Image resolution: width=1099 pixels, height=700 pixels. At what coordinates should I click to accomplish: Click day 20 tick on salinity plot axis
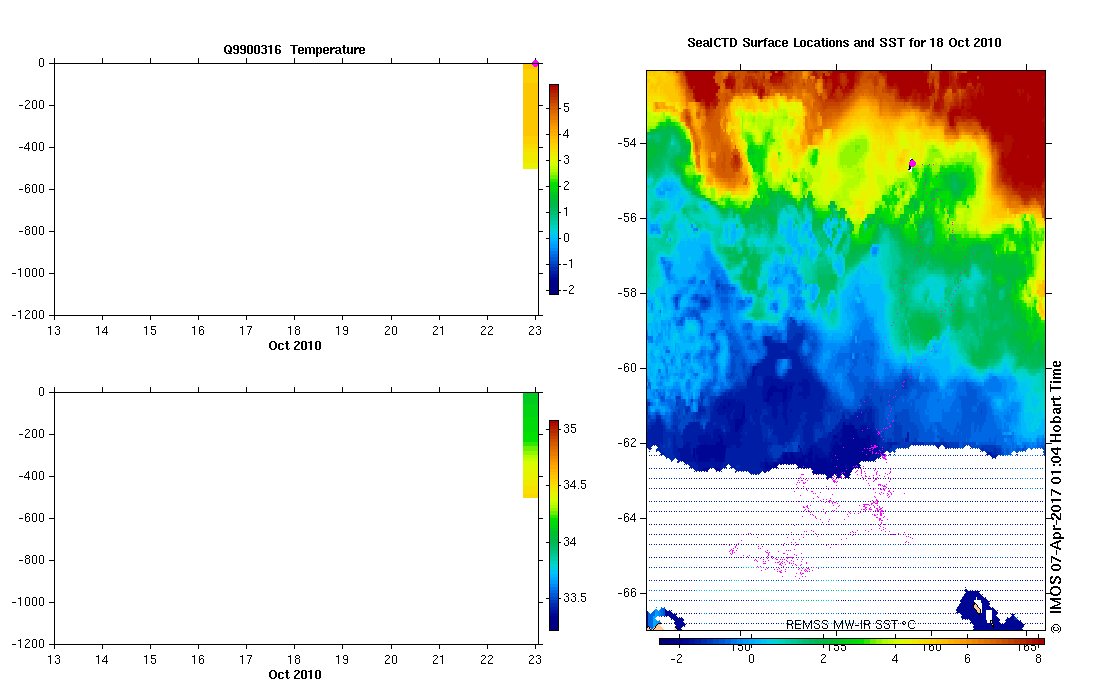[x=391, y=660]
